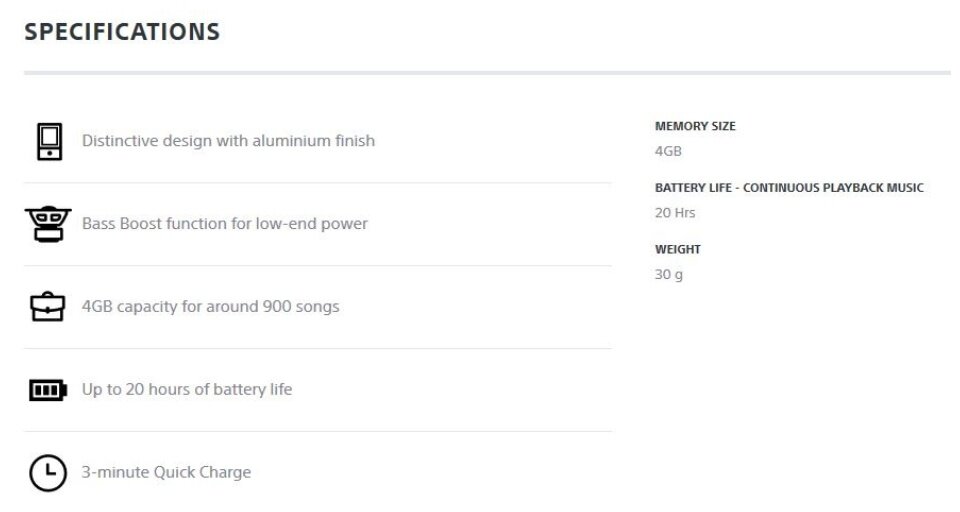
Task: Click the Bass Boost speaker icon
Action: [48, 224]
